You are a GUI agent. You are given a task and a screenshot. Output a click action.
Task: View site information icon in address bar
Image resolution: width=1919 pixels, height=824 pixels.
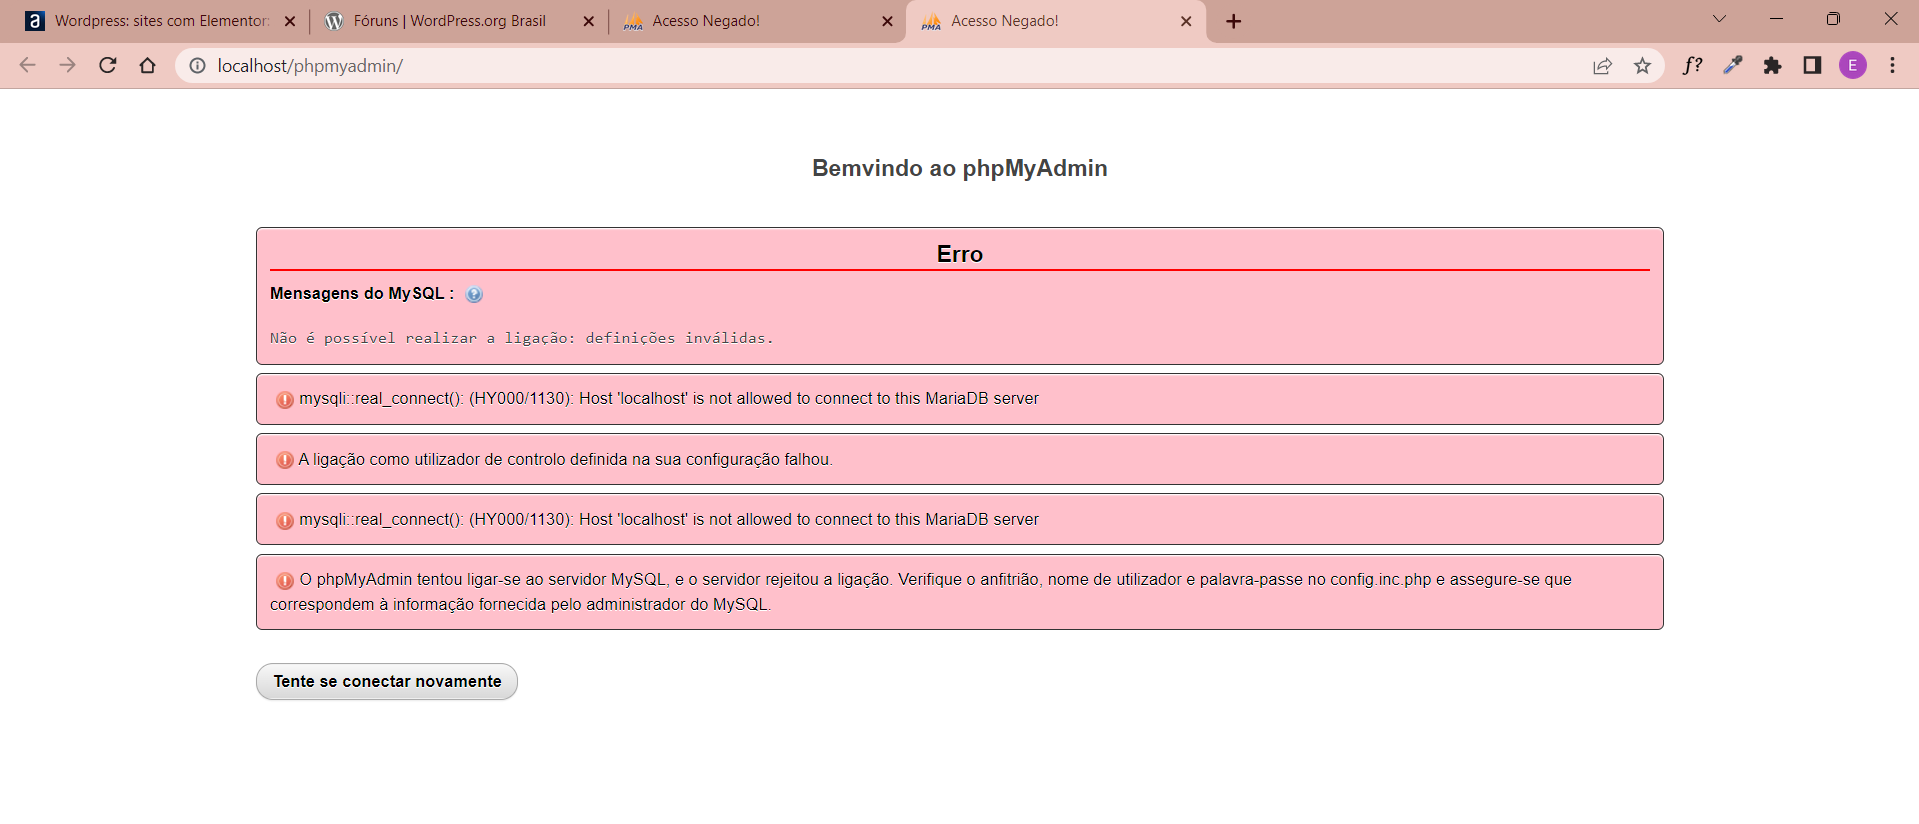point(198,66)
